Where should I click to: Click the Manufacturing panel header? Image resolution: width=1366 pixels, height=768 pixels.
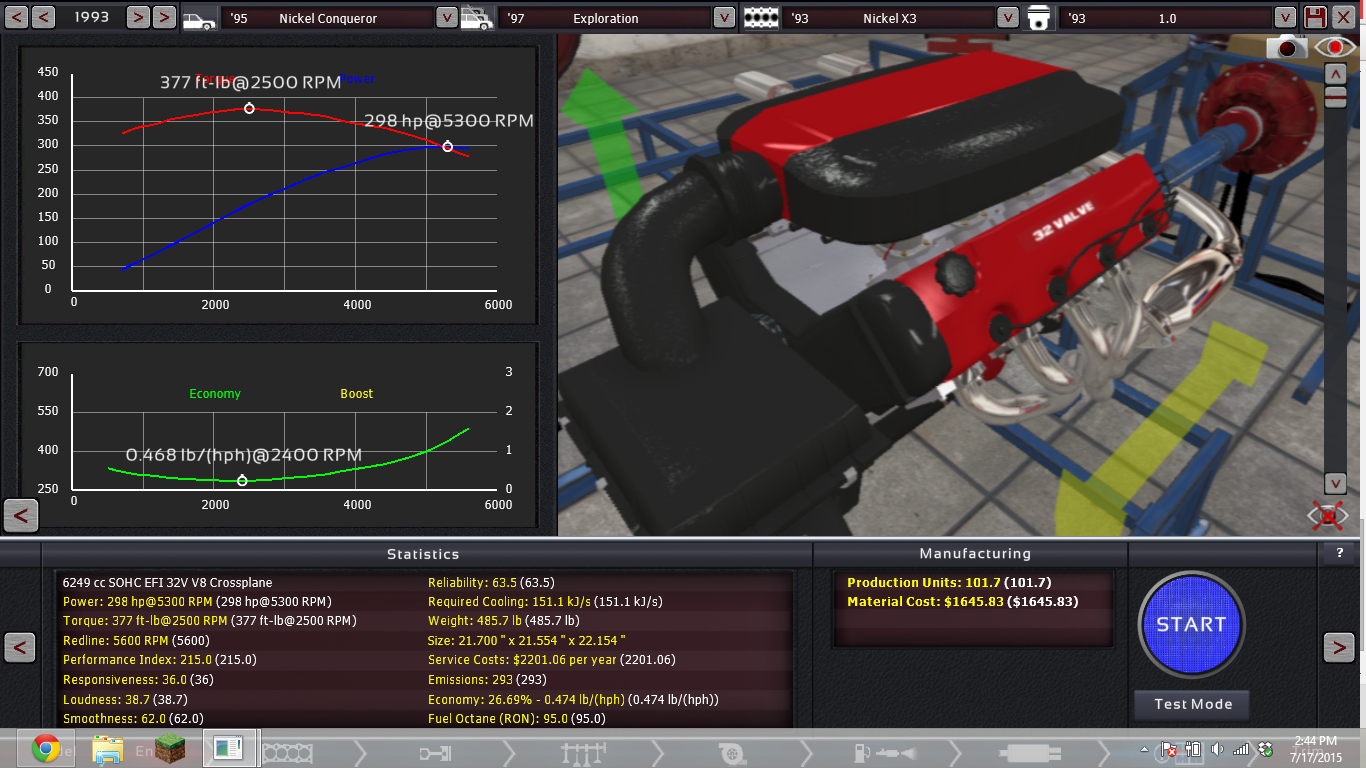(x=975, y=553)
